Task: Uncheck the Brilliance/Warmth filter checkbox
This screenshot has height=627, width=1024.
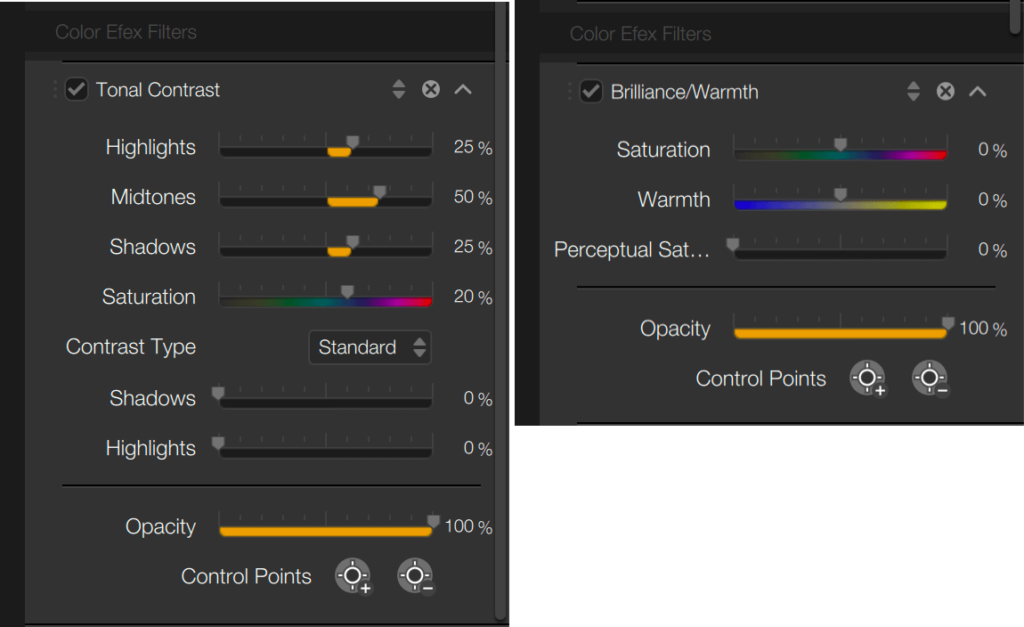Action: (591, 92)
